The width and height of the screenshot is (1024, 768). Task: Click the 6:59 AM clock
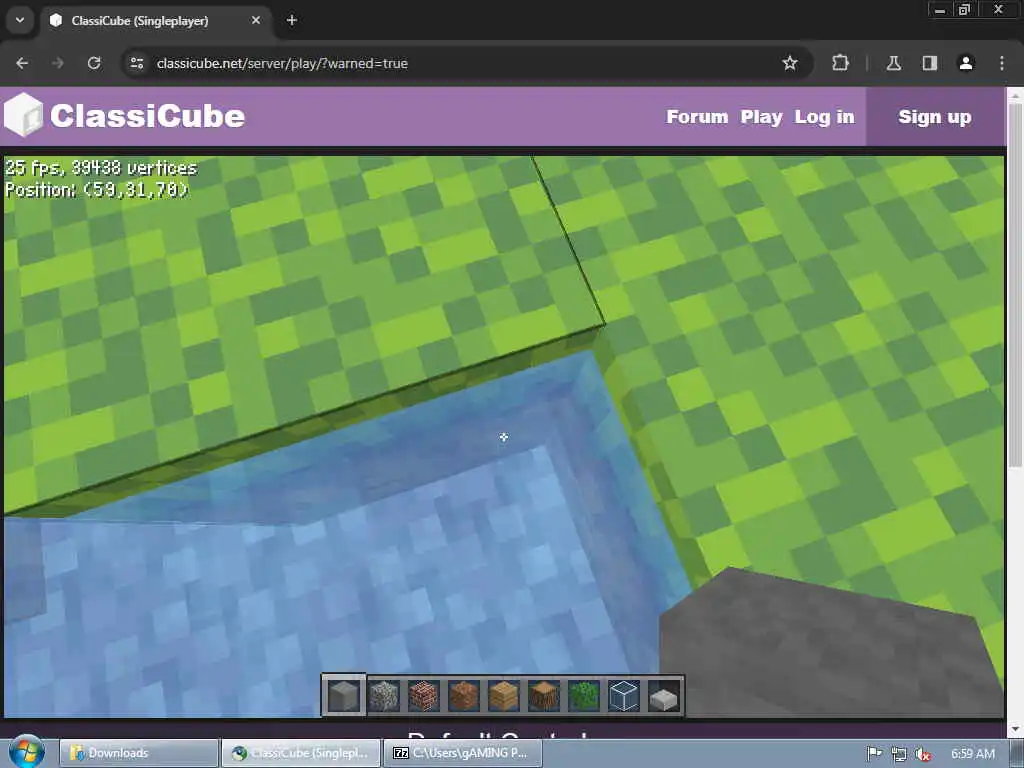(x=973, y=754)
